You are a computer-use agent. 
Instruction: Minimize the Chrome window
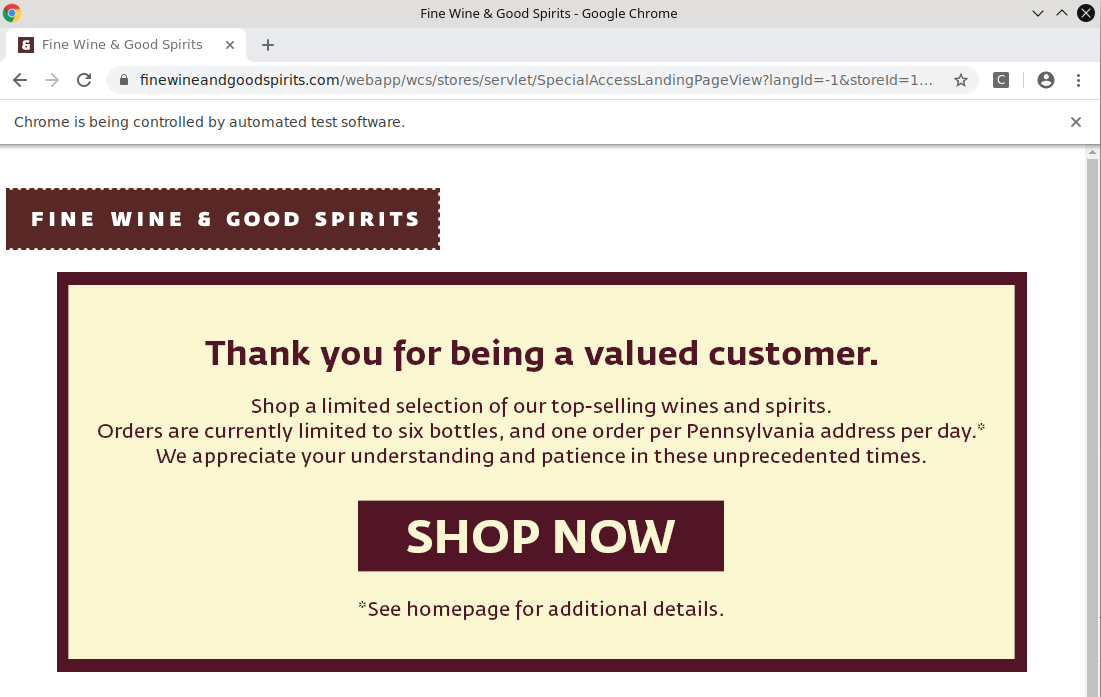1039,13
